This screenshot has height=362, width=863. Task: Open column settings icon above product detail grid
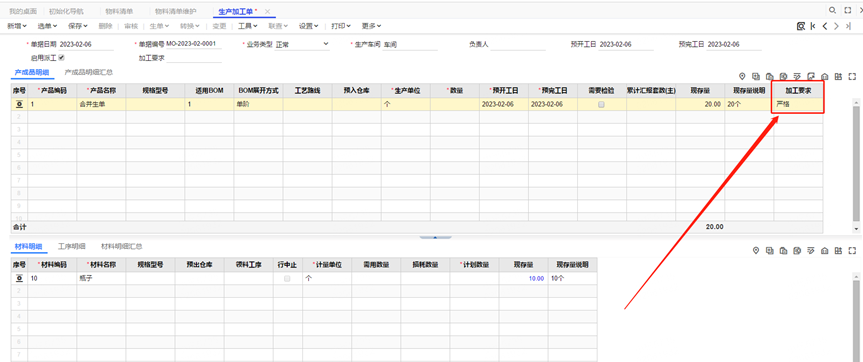(838, 76)
